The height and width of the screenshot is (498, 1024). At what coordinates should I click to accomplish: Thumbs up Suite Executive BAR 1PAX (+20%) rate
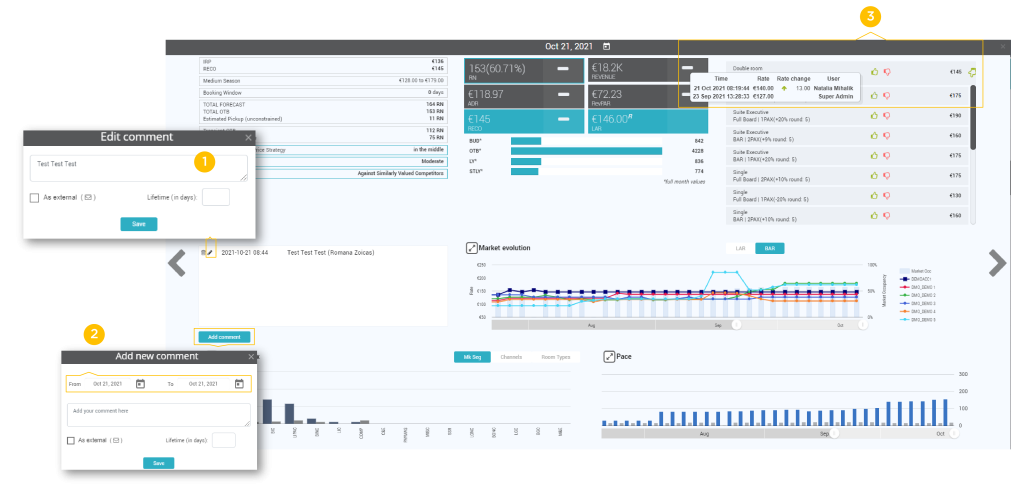pos(874,155)
